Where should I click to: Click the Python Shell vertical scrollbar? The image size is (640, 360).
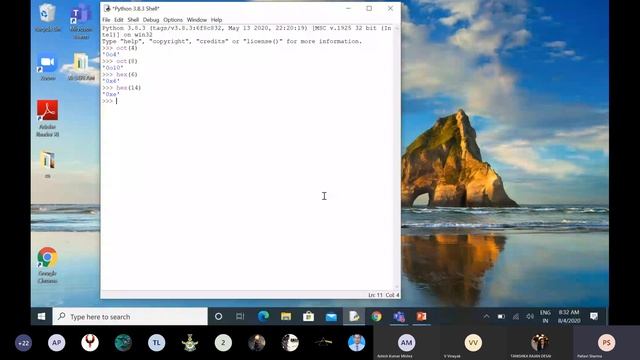397,158
